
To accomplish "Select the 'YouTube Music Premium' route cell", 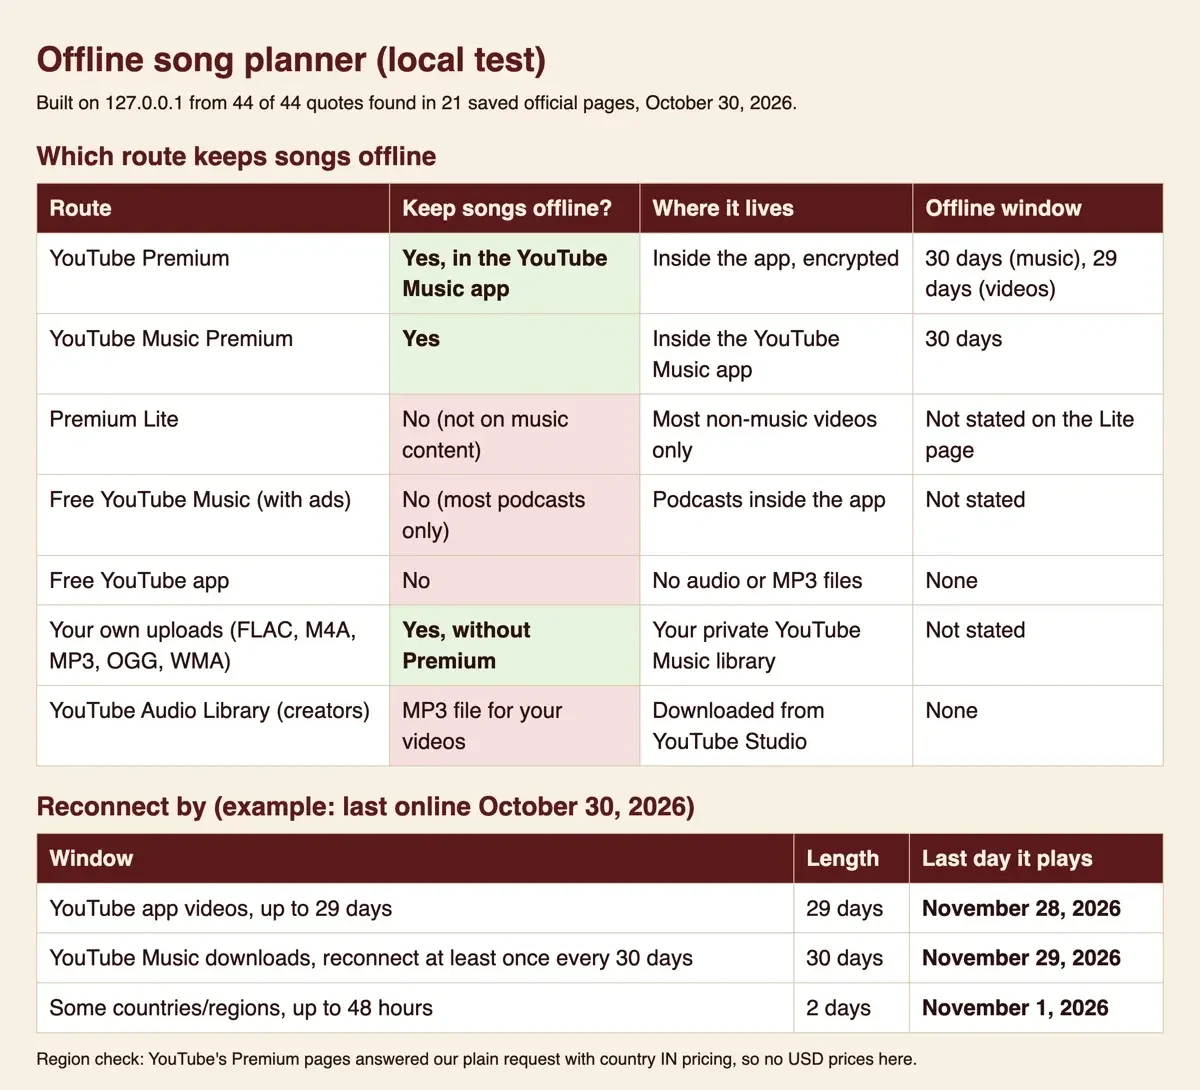I will click(213, 354).
